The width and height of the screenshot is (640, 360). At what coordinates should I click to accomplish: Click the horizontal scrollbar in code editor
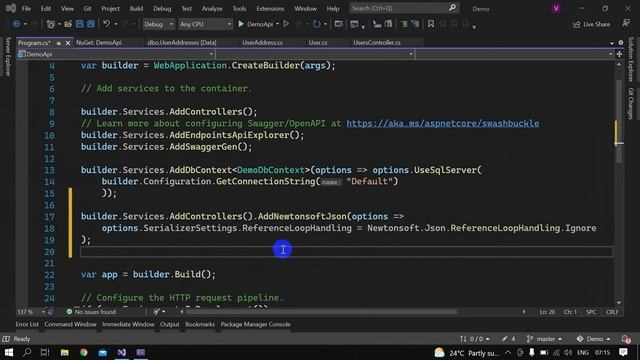[x=321, y=312]
